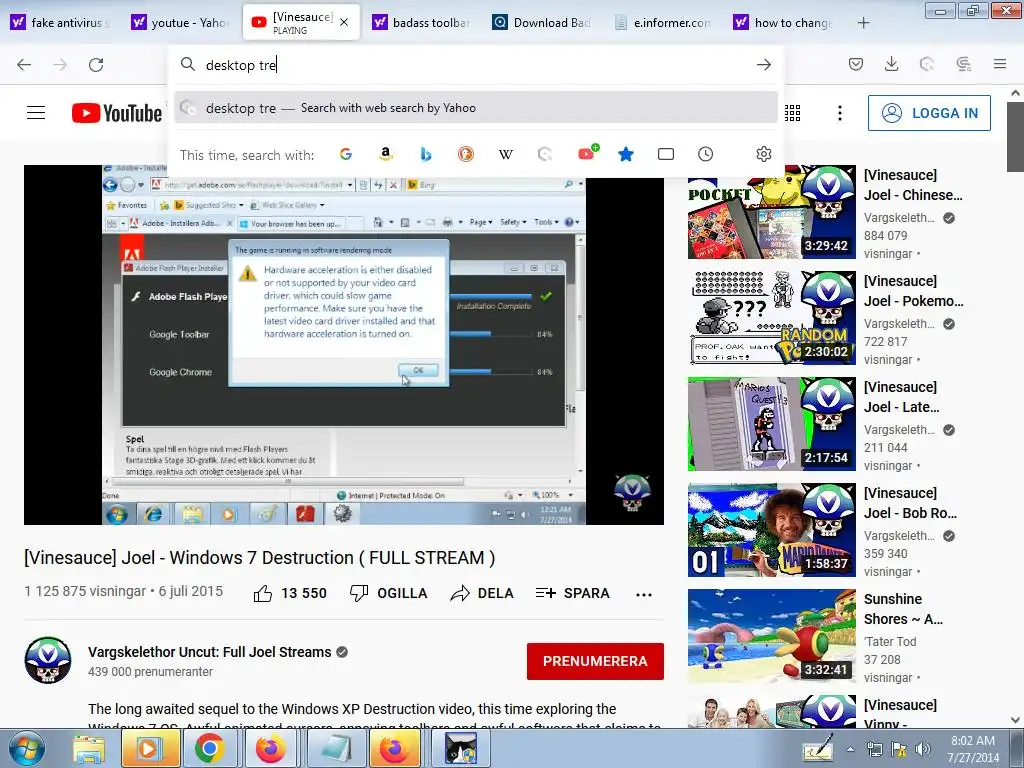Open Joel - Pokemo video thumbnail 2:30:02
The height and width of the screenshot is (768, 1024).
[771, 318]
